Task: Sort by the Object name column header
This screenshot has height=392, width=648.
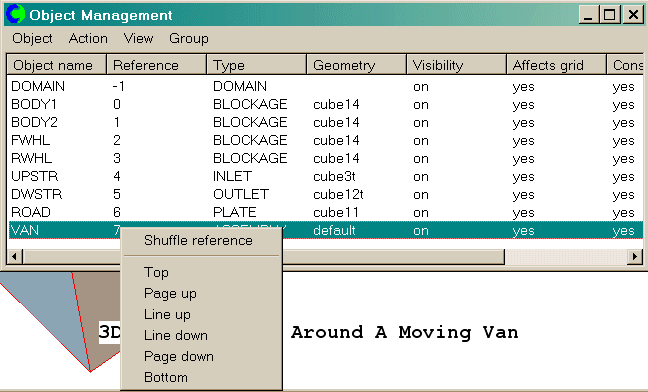Action: [57, 65]
